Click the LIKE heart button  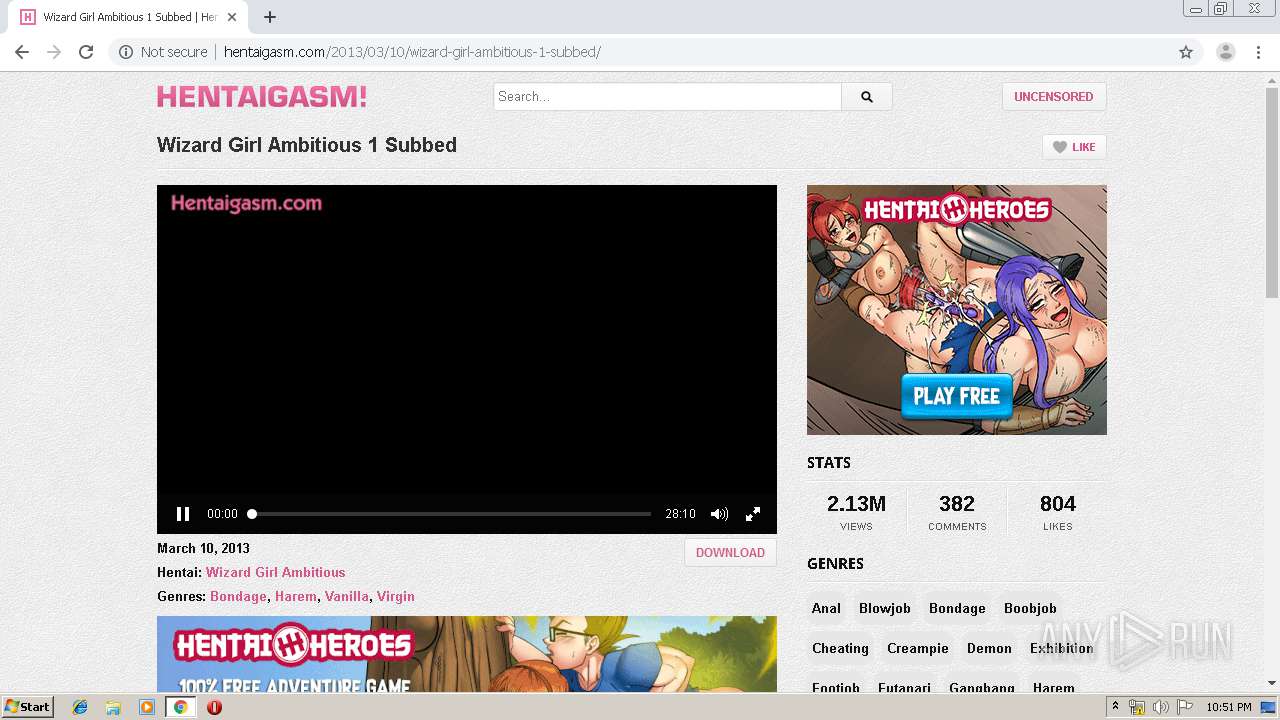pos(1074,147)
